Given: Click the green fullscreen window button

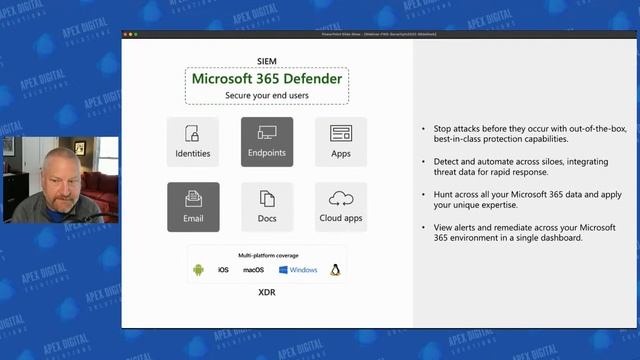Looking at the screenshot, I should tap(136, 34).
